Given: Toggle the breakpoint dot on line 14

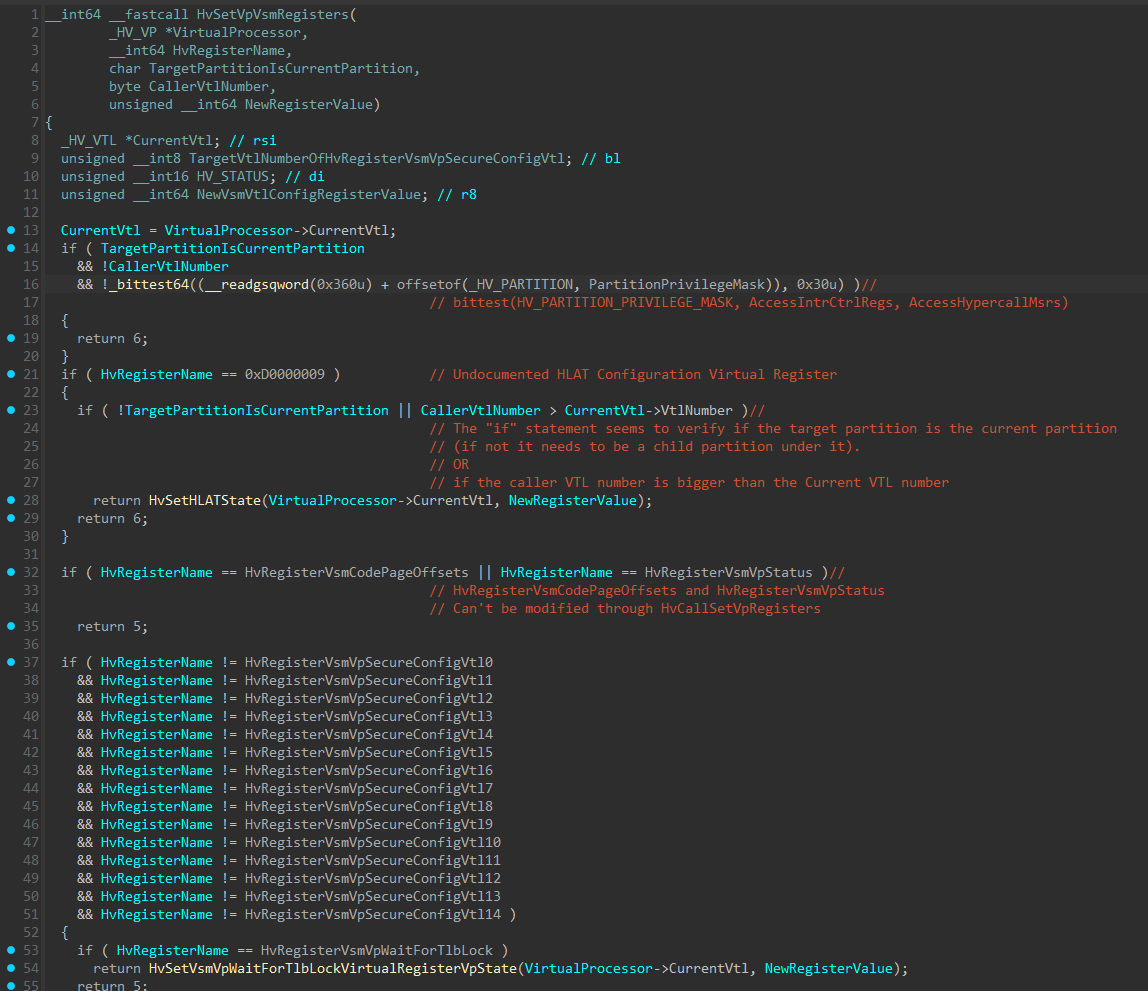Looking at the screenshot, I should 11,248.
